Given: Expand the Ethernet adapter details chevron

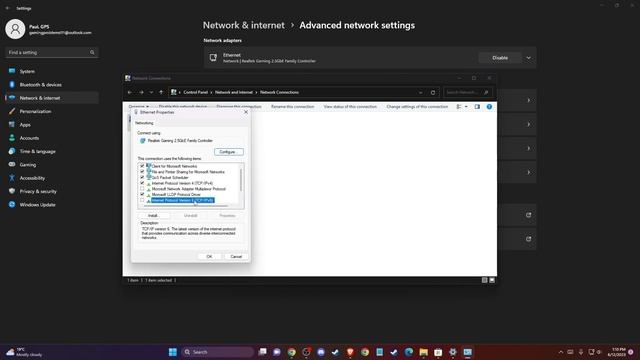Looking at the screenshot, I should pos(529,58).
